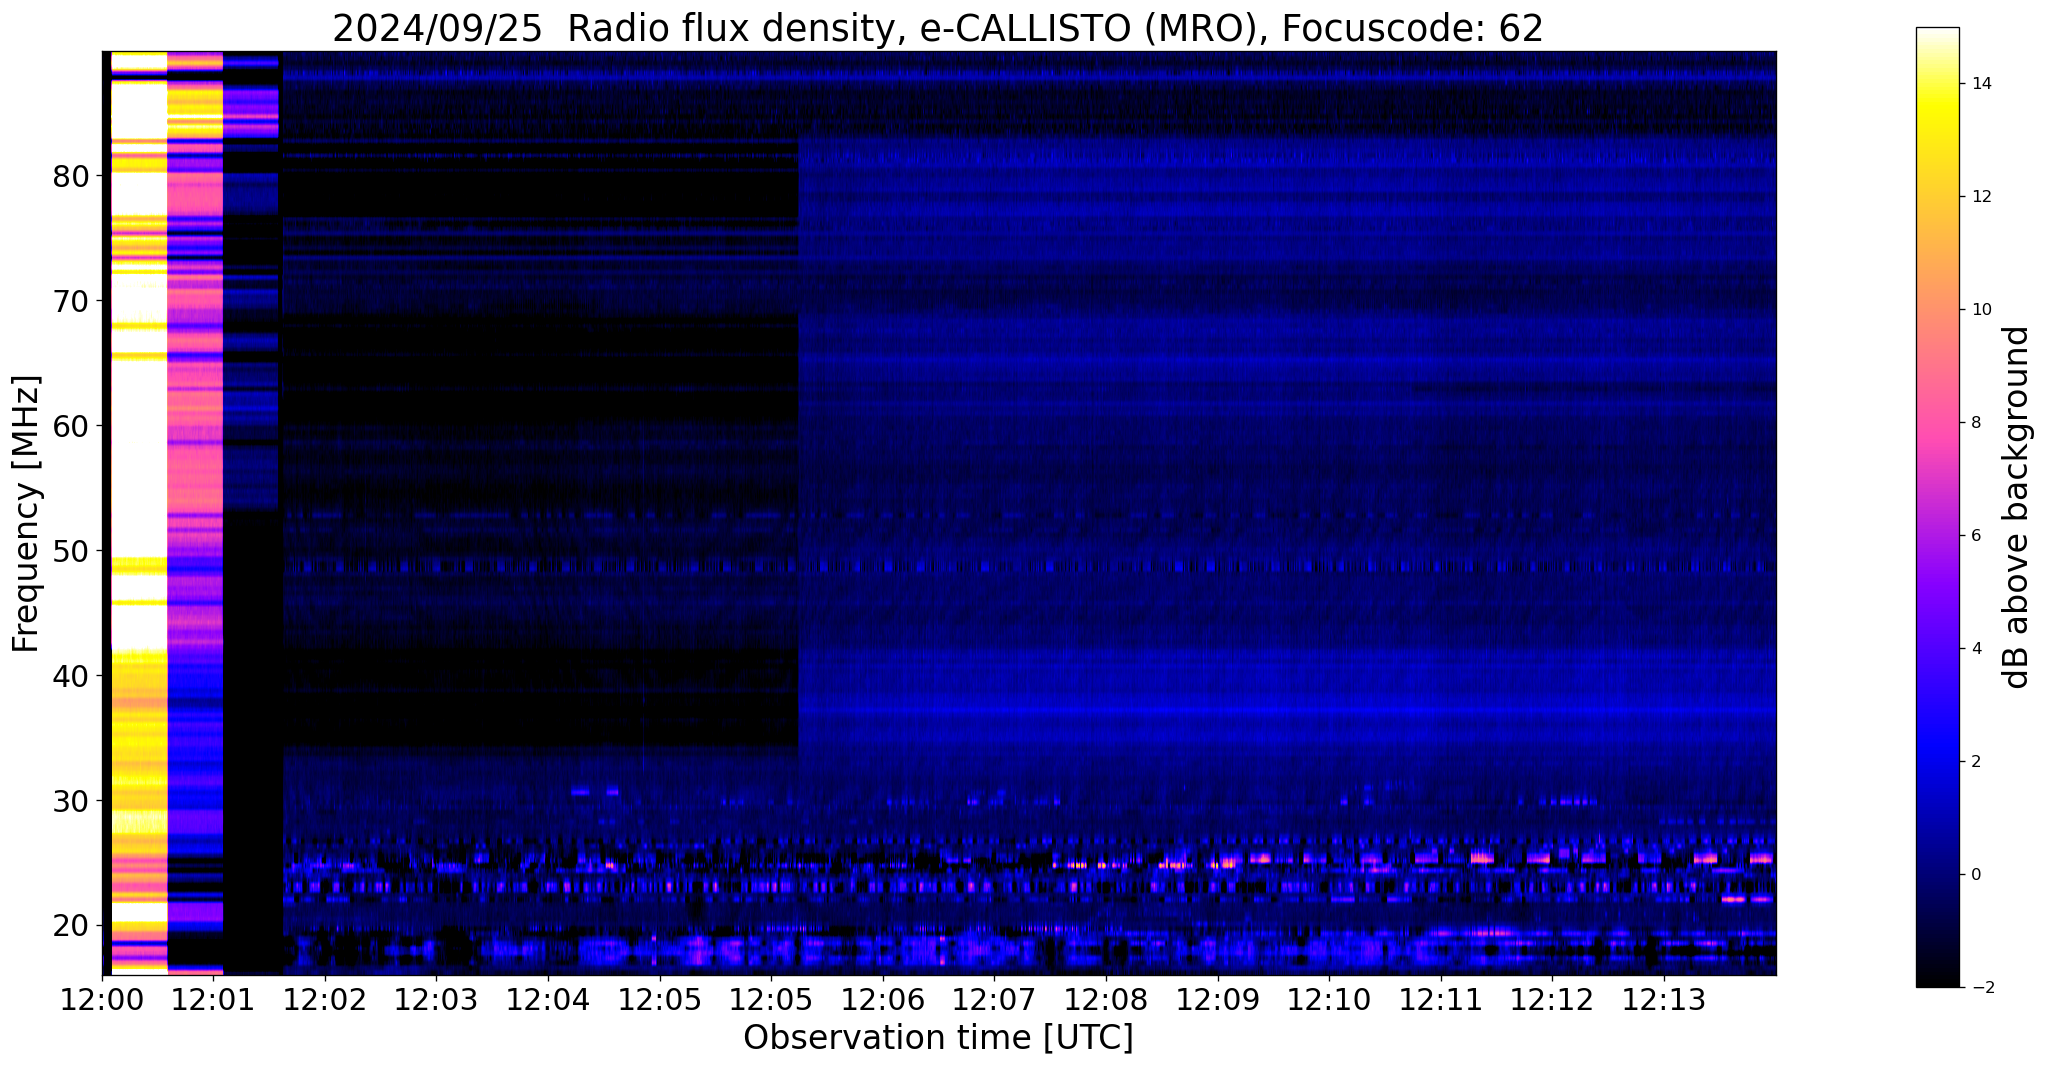Click the 12:04 time tick label
This screenshot has width=2047, height=1067.
pyautogui.click(x=547, y=999)
